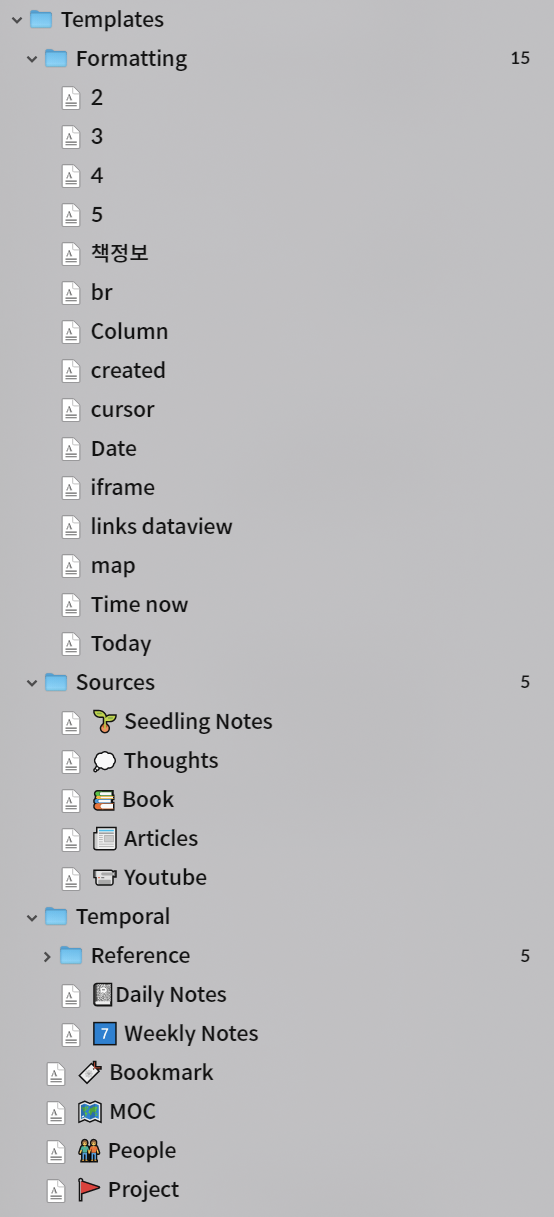The width and height of the screenshot is (554, 1217).
Task: Open the Weekly Notes template
Action: pyautogui.click(x=191, y=1033)
